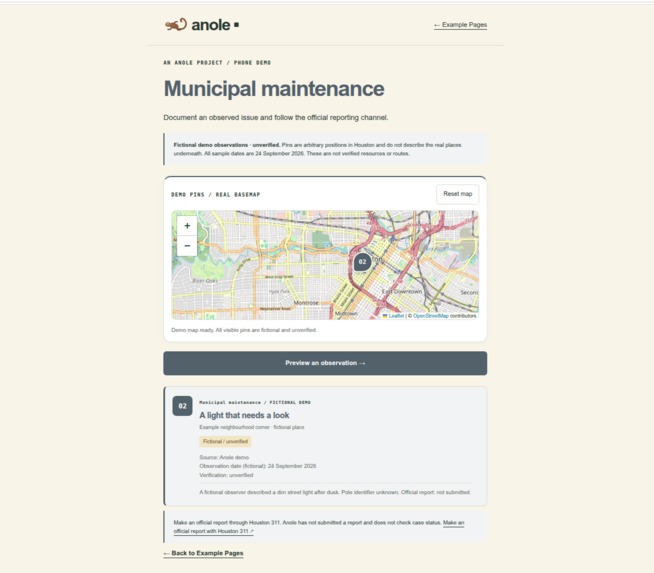Click 'Source: Anole demo' line
This screenshot has width=654, height=573.
tap(224, 457)
